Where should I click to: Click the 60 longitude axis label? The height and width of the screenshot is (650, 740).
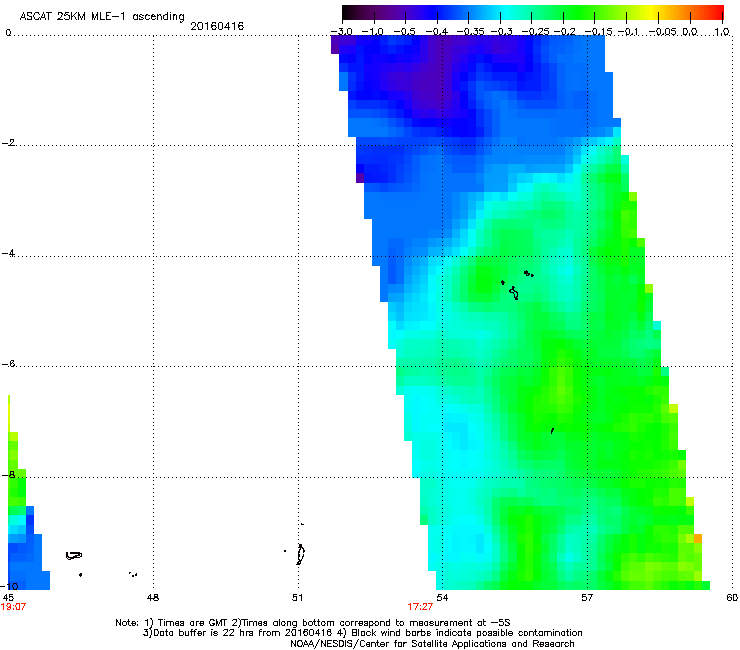[x=732, y=598]
